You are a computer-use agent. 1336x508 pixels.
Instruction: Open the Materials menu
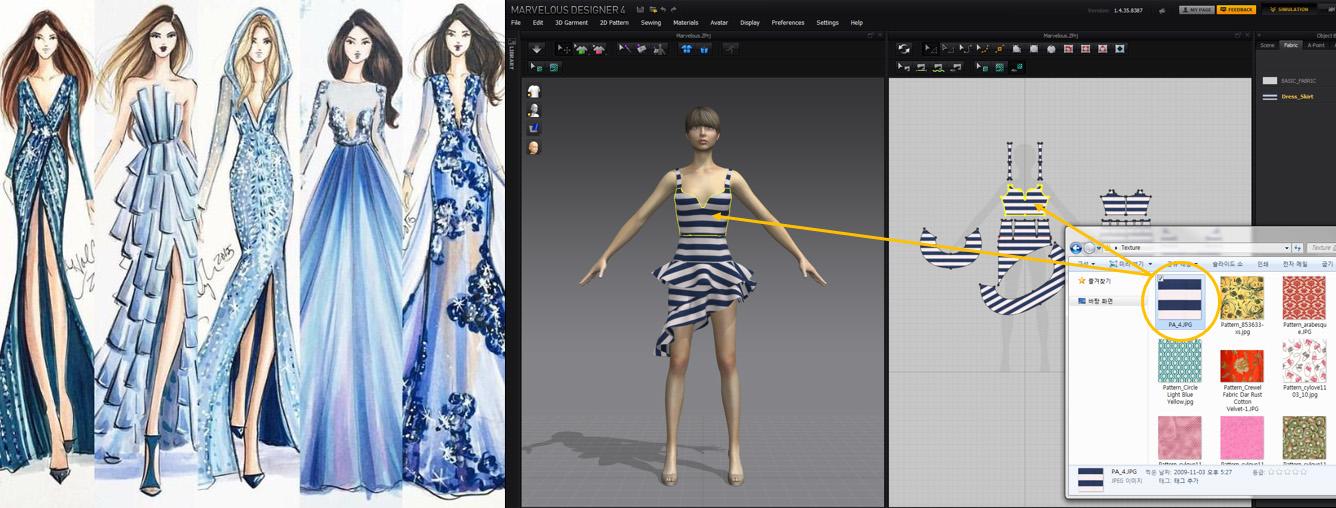tap(686, 22)
